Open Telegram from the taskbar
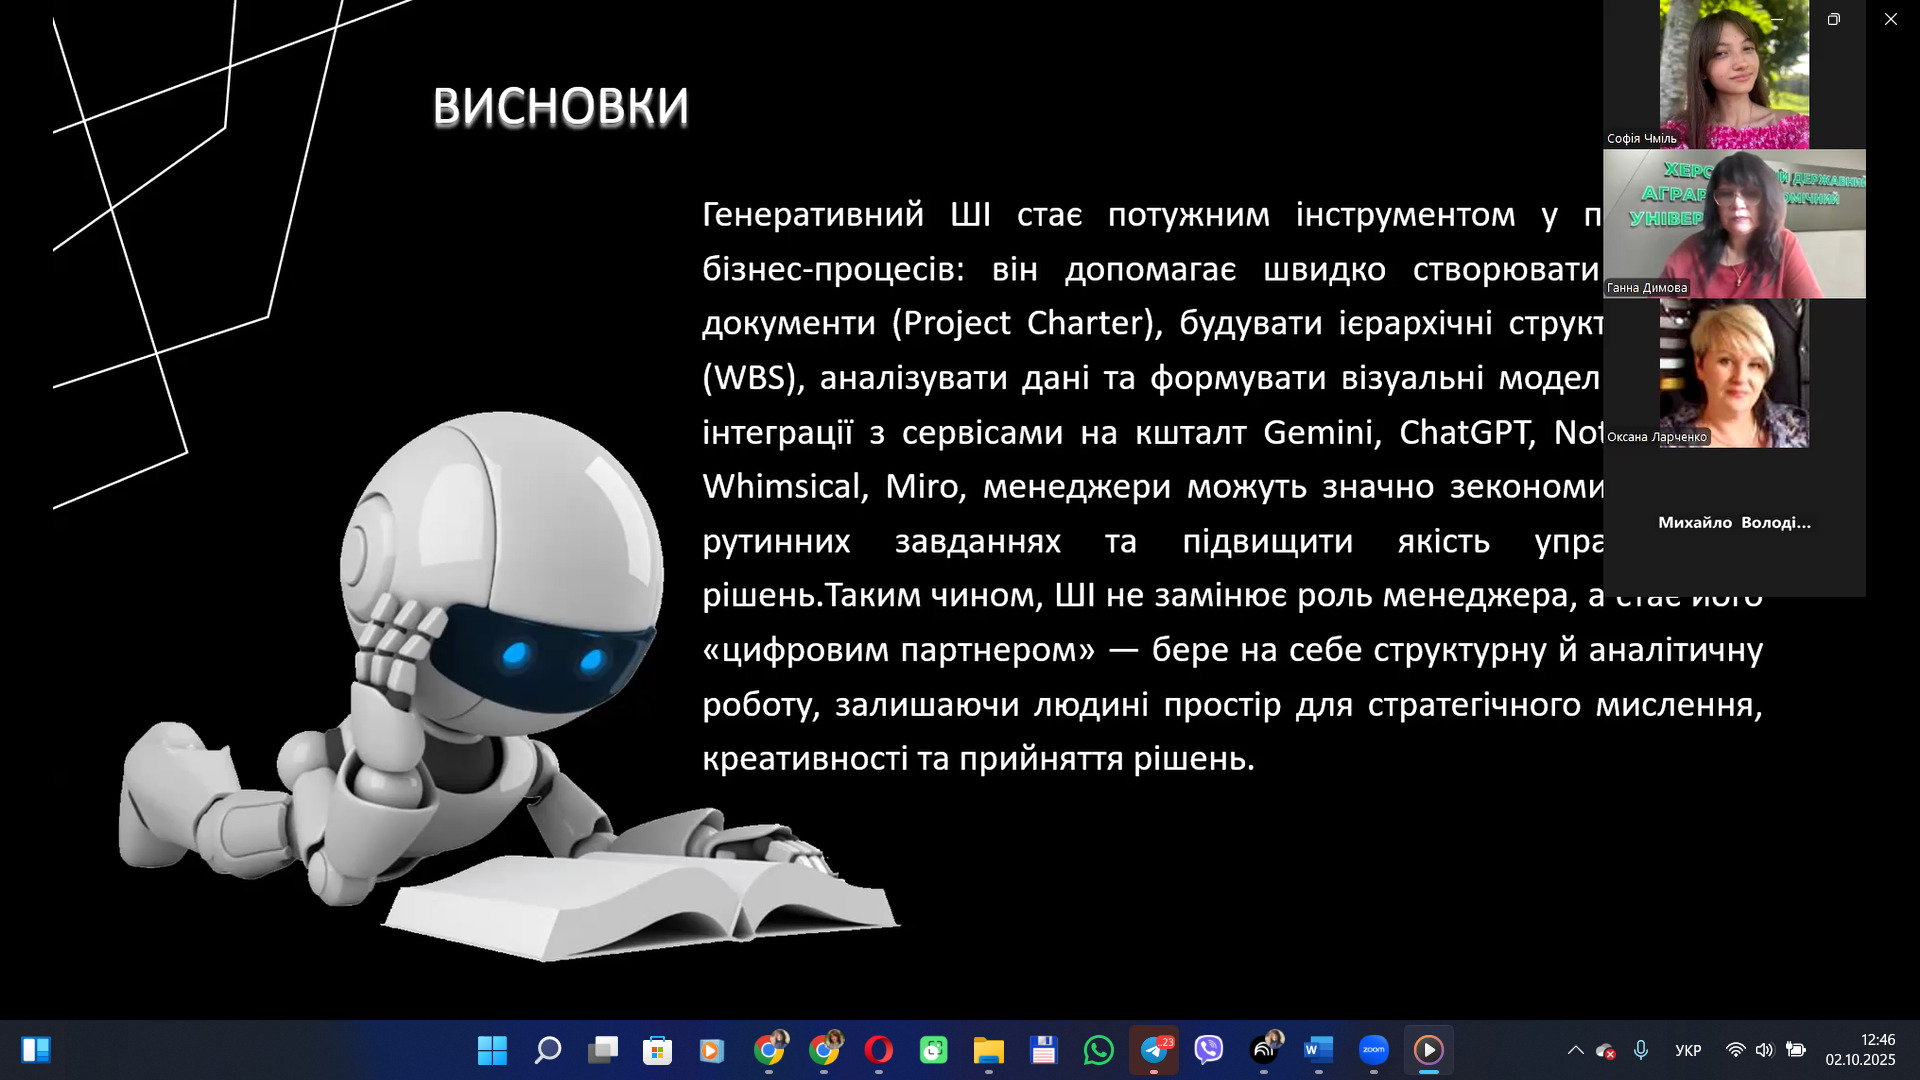This screenshot has height=1080, width=1920. tap(1154, 1050)
